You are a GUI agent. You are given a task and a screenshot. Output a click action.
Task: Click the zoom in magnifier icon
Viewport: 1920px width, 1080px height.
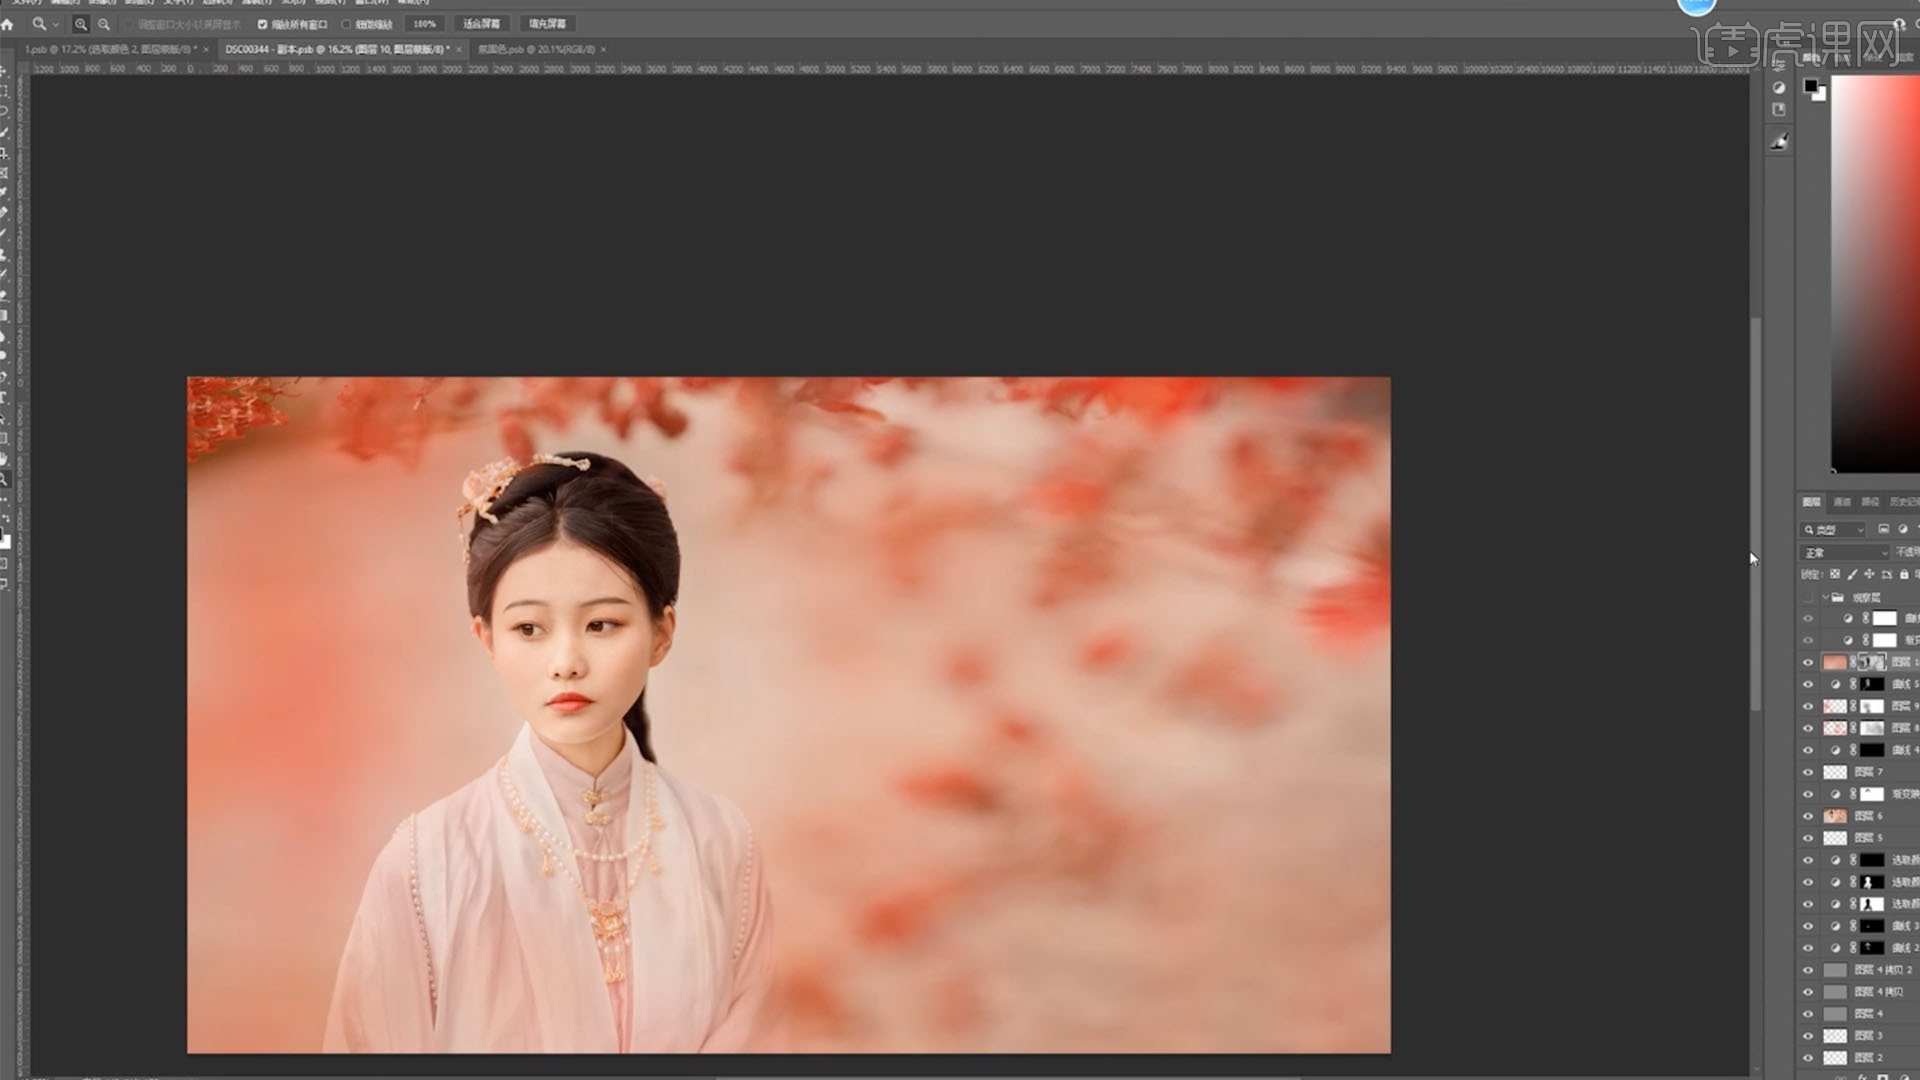click(81, 24)
